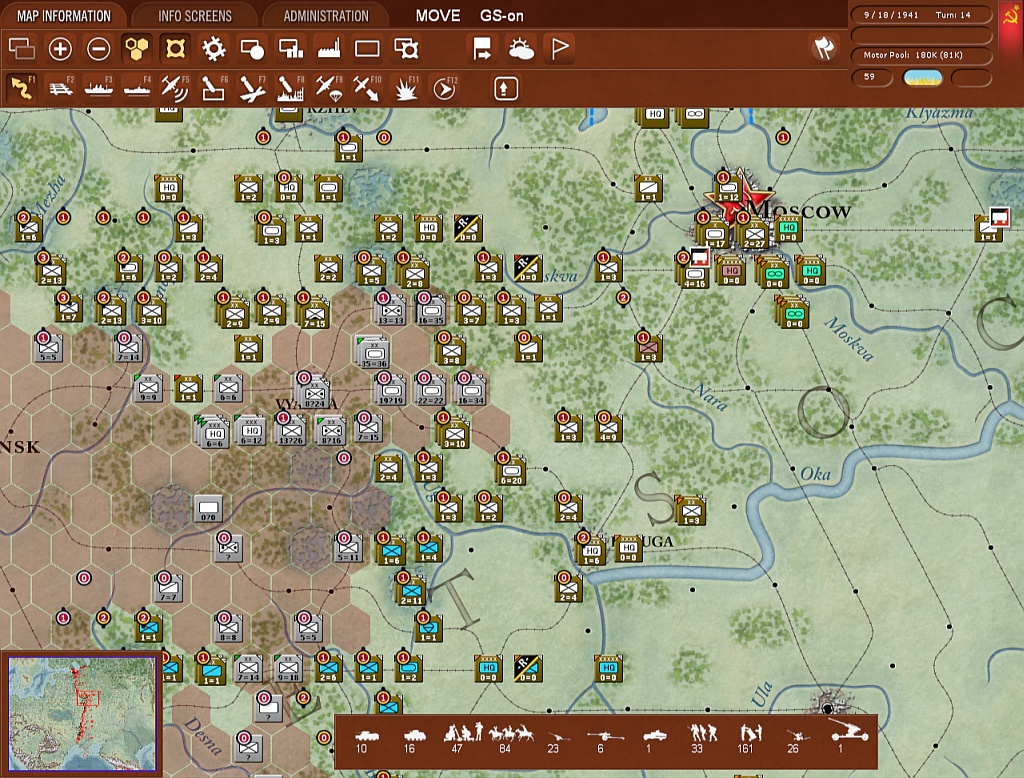Screen dimensions: 1024x778
Task: Select the 2=27 unit in Moscow
Action: 755,235
